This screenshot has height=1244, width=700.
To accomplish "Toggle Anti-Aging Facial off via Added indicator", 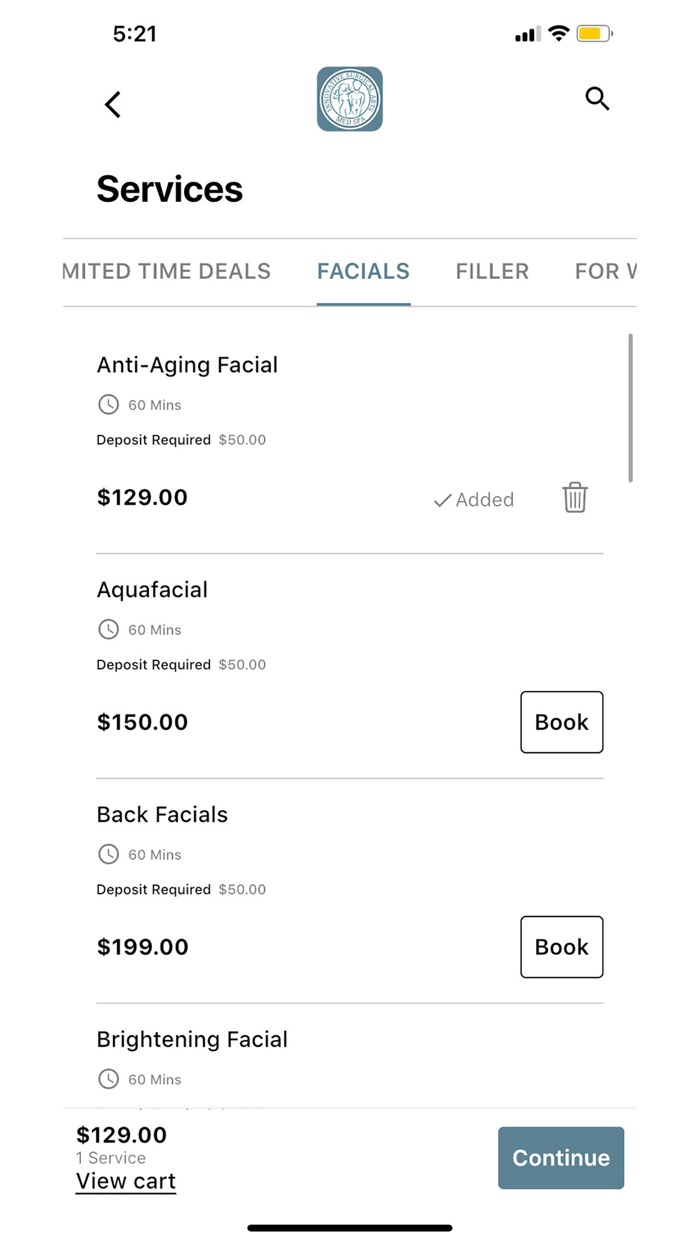I will click(473, 500).
